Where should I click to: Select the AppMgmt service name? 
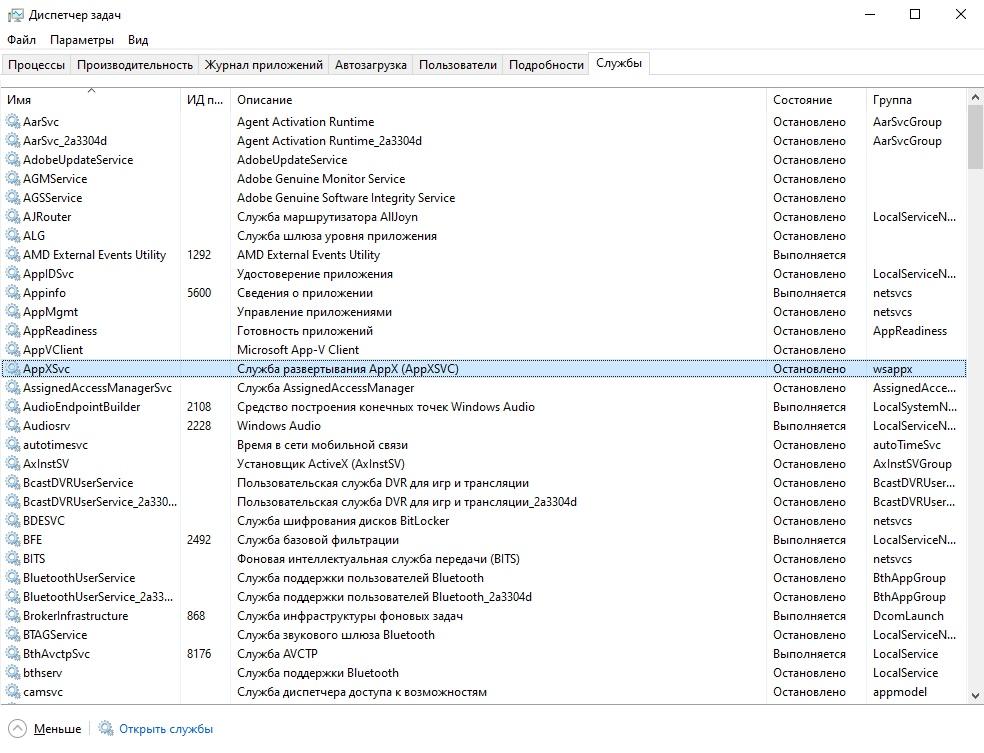51,311
